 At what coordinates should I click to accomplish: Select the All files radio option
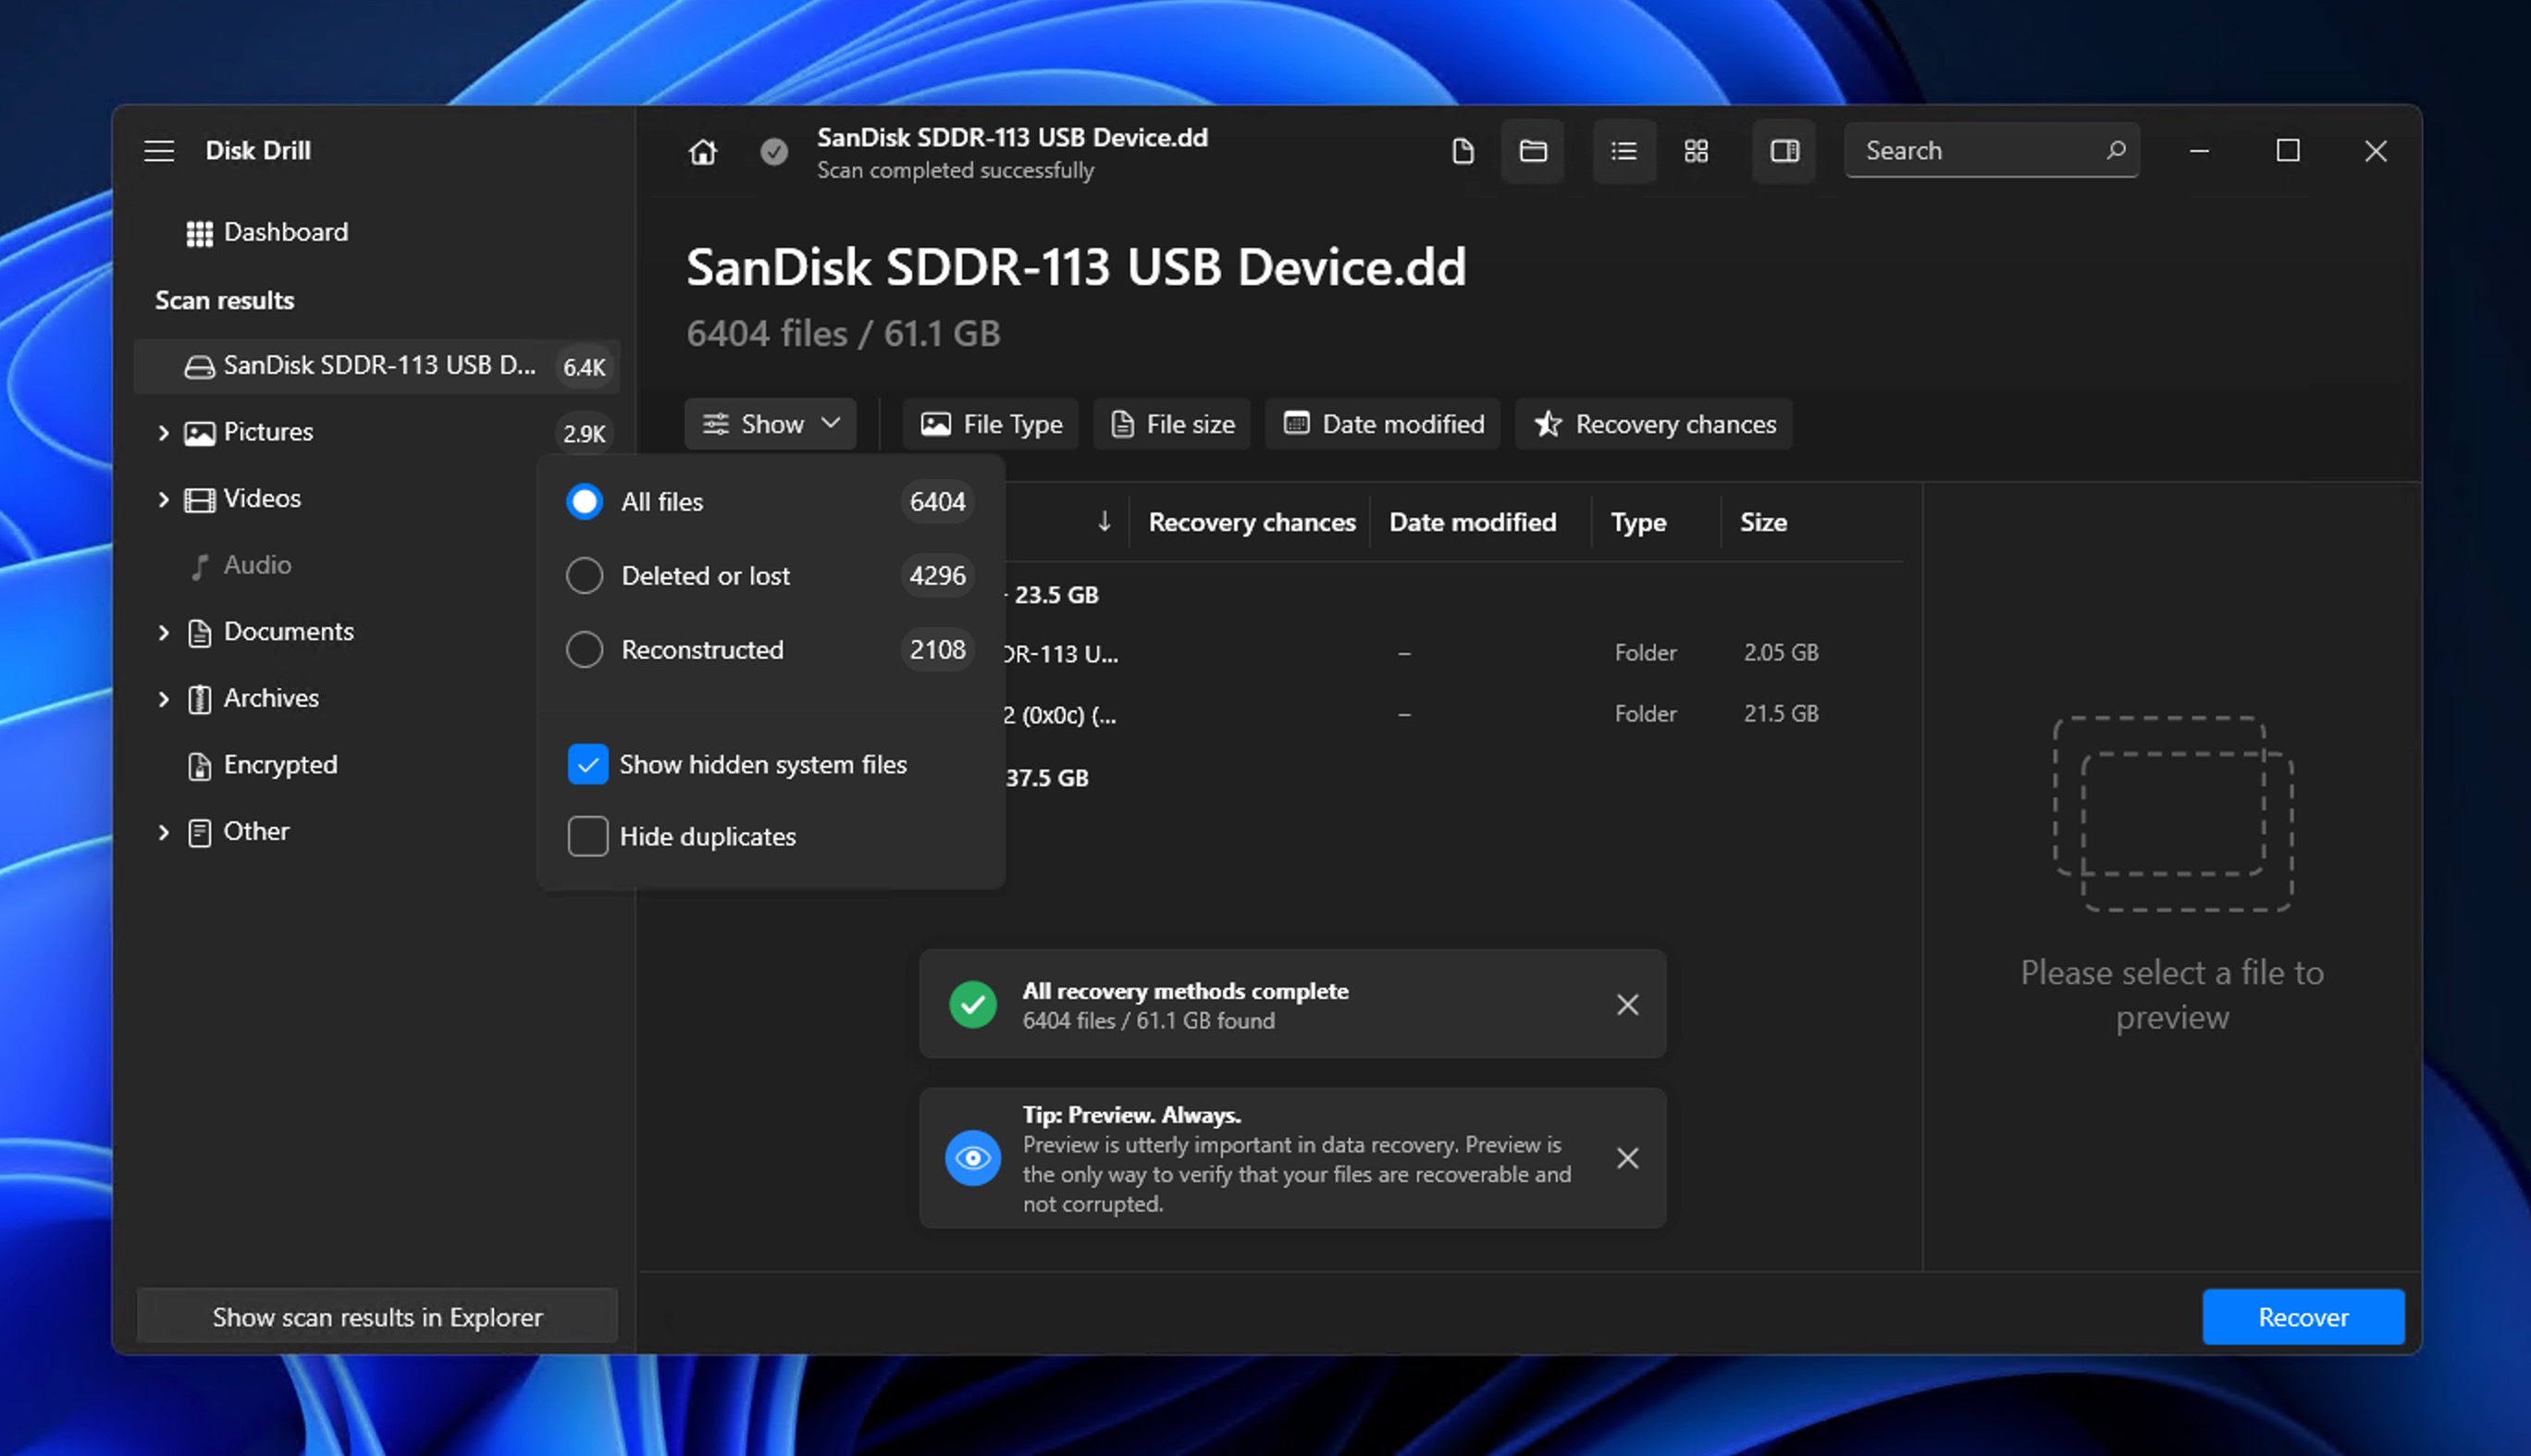pos(584,501)
